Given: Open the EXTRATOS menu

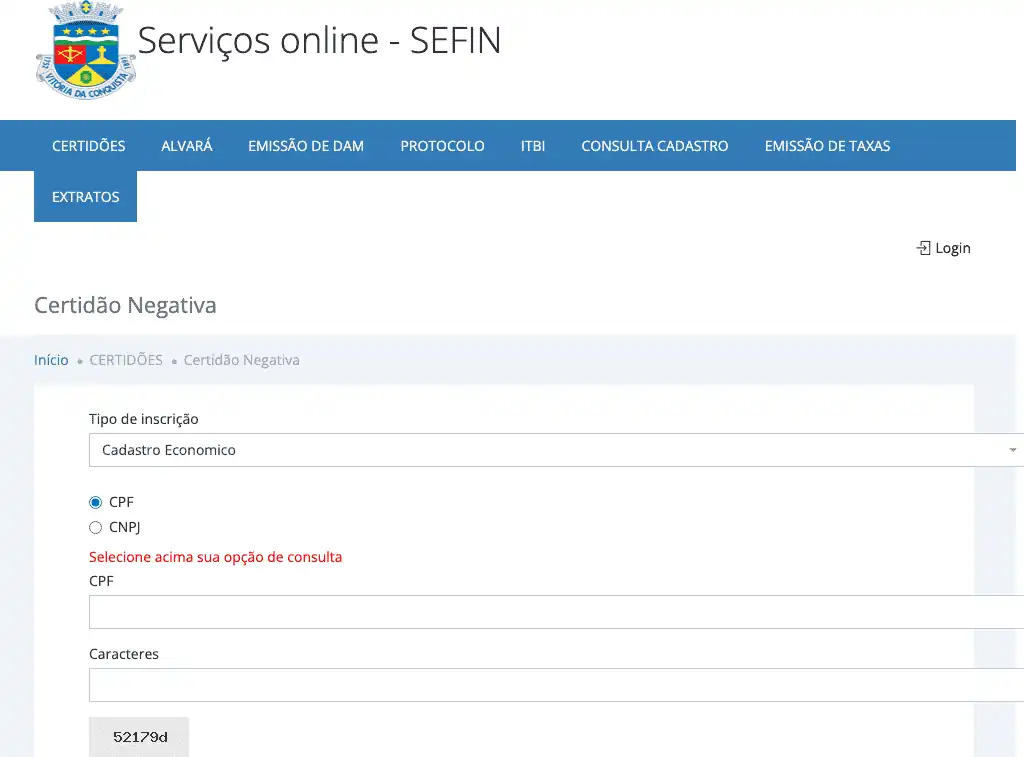Looking at the screenshot, I should [85, 197].
